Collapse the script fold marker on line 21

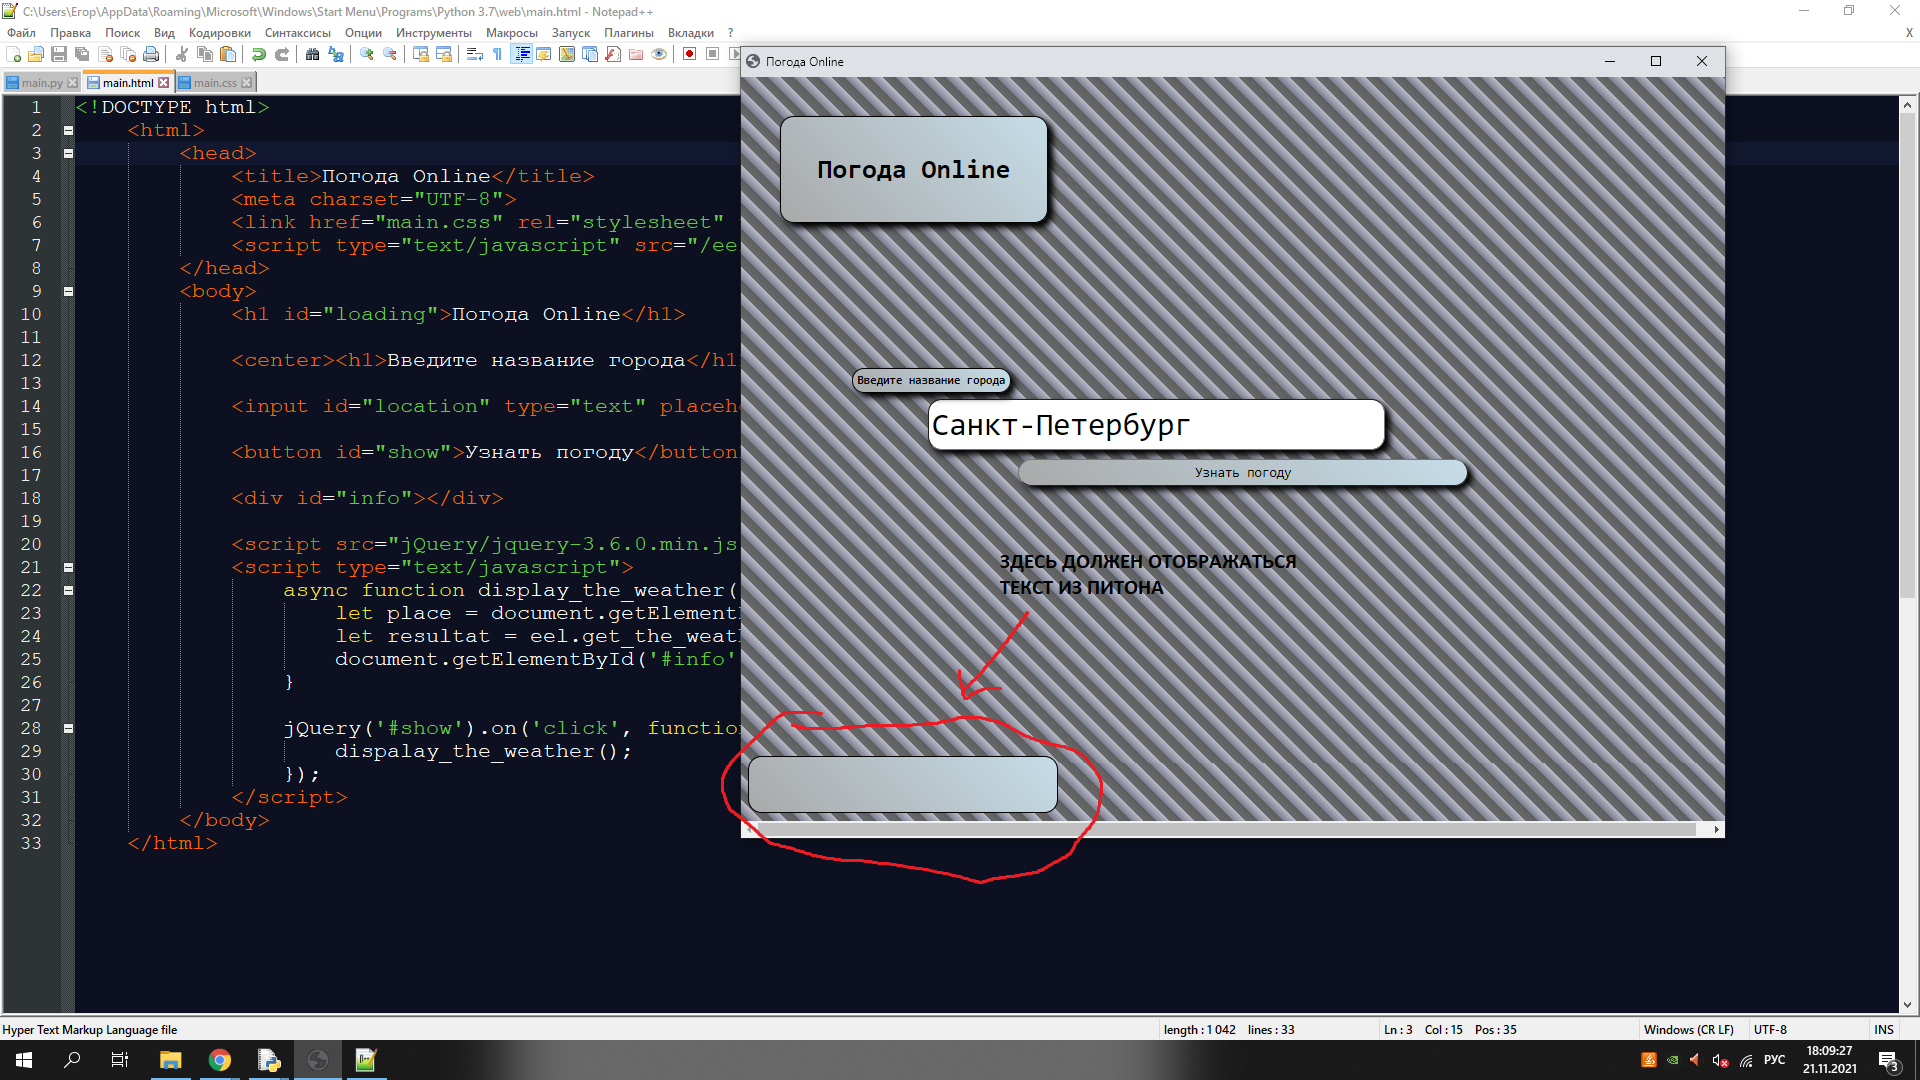[x=68, y=567]
